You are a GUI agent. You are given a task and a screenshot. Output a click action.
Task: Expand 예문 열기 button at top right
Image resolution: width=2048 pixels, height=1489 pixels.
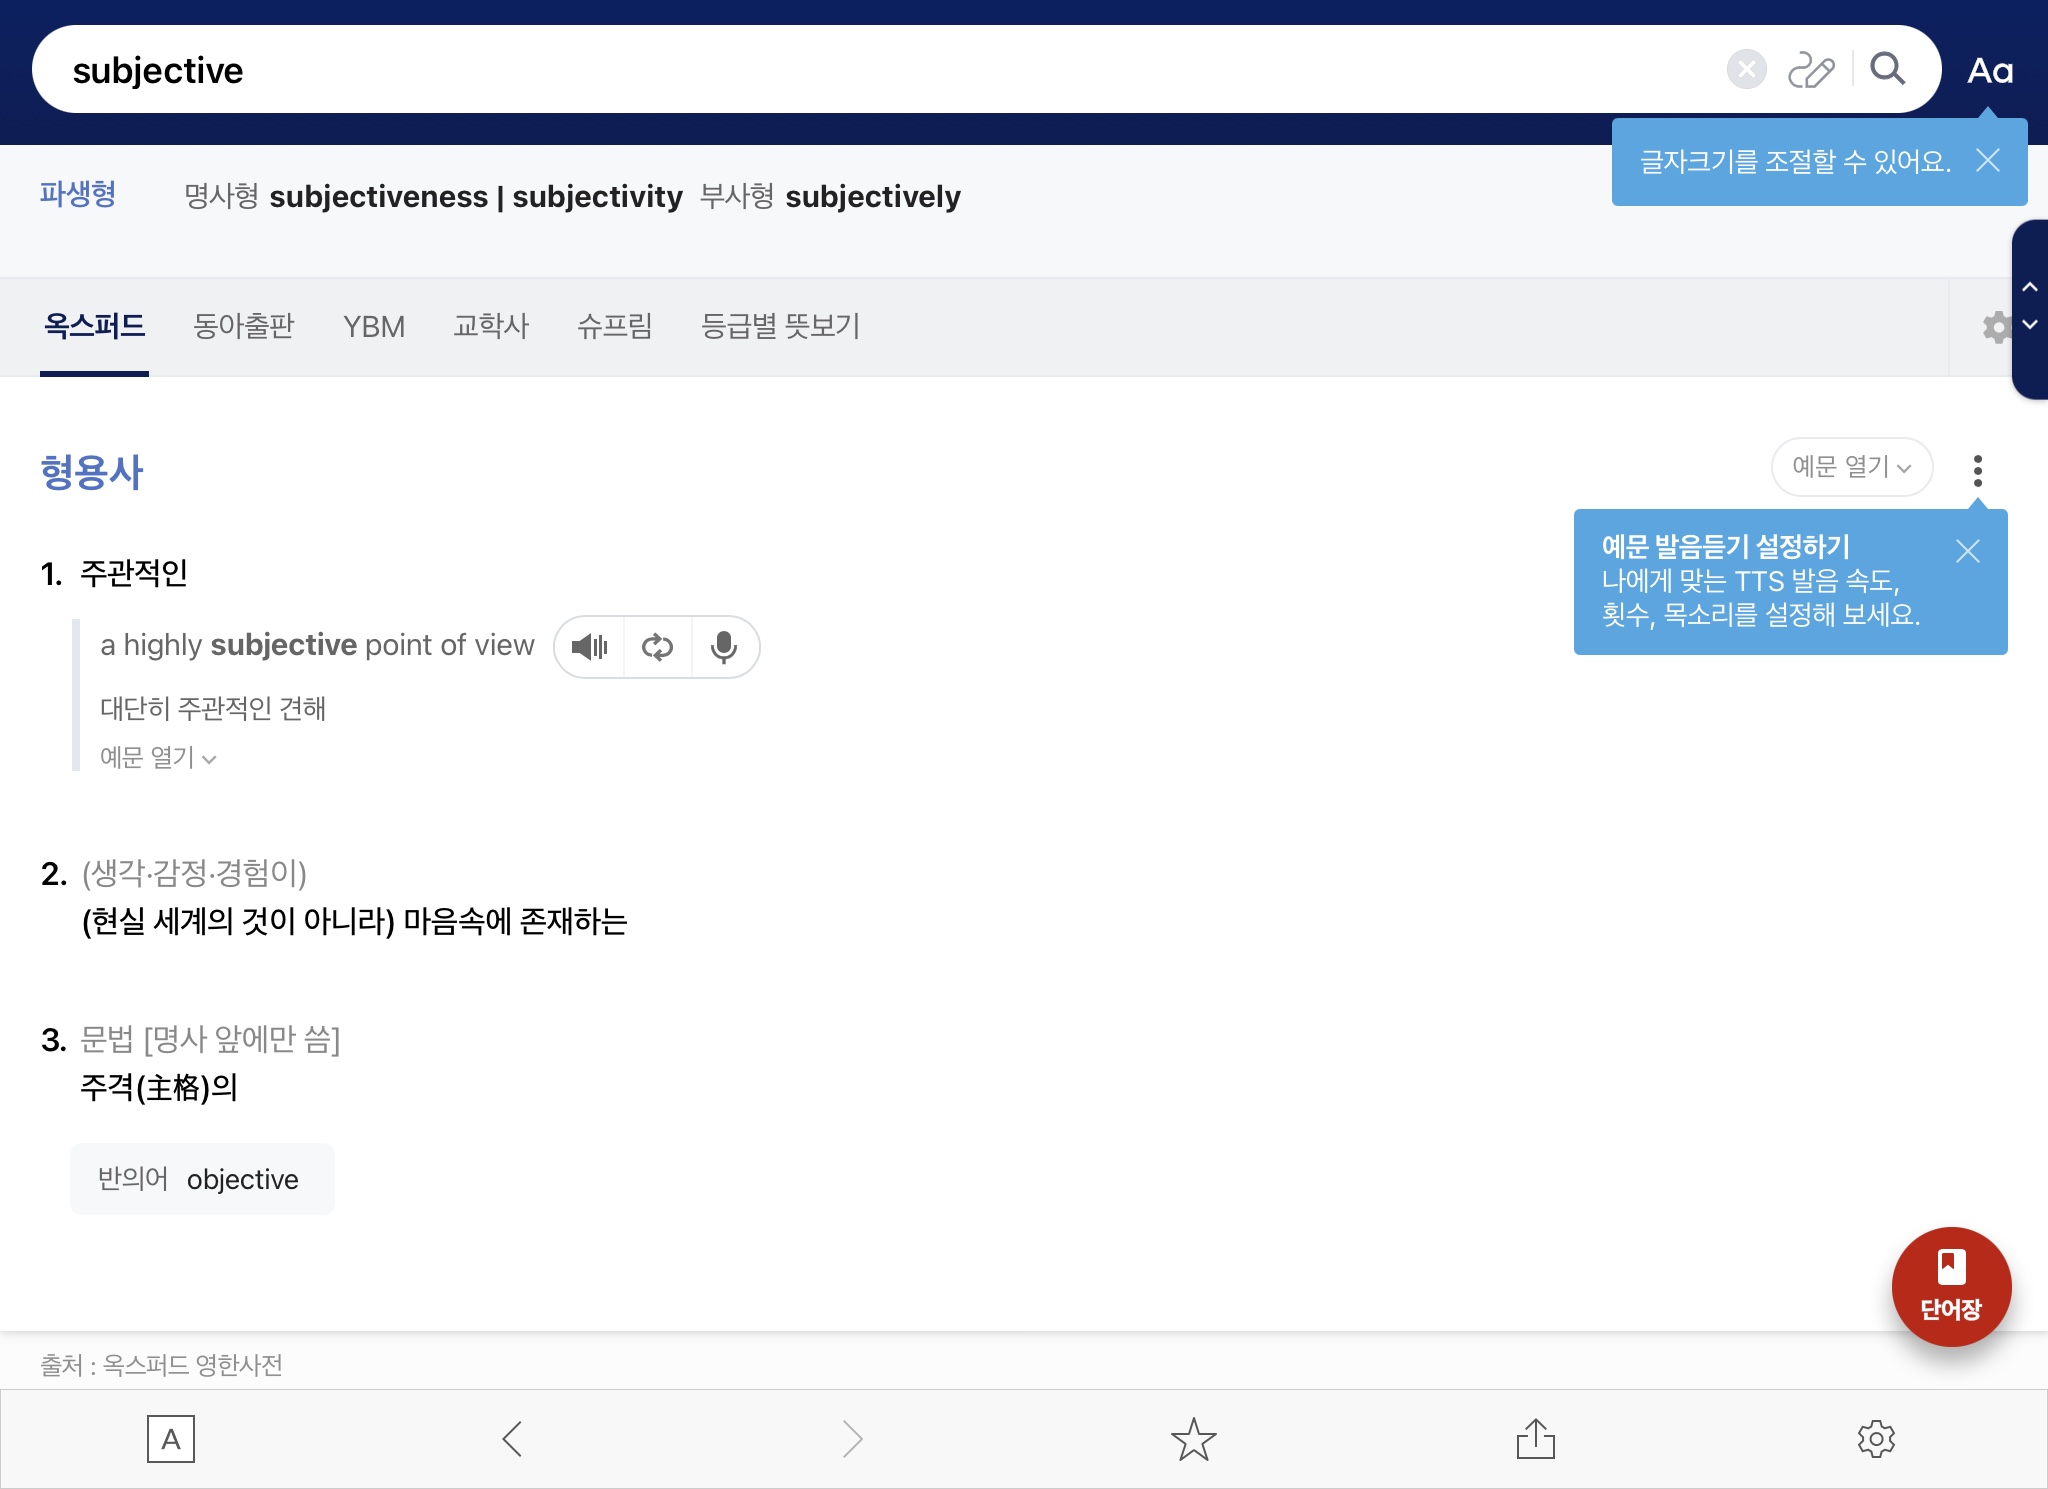1851,466
